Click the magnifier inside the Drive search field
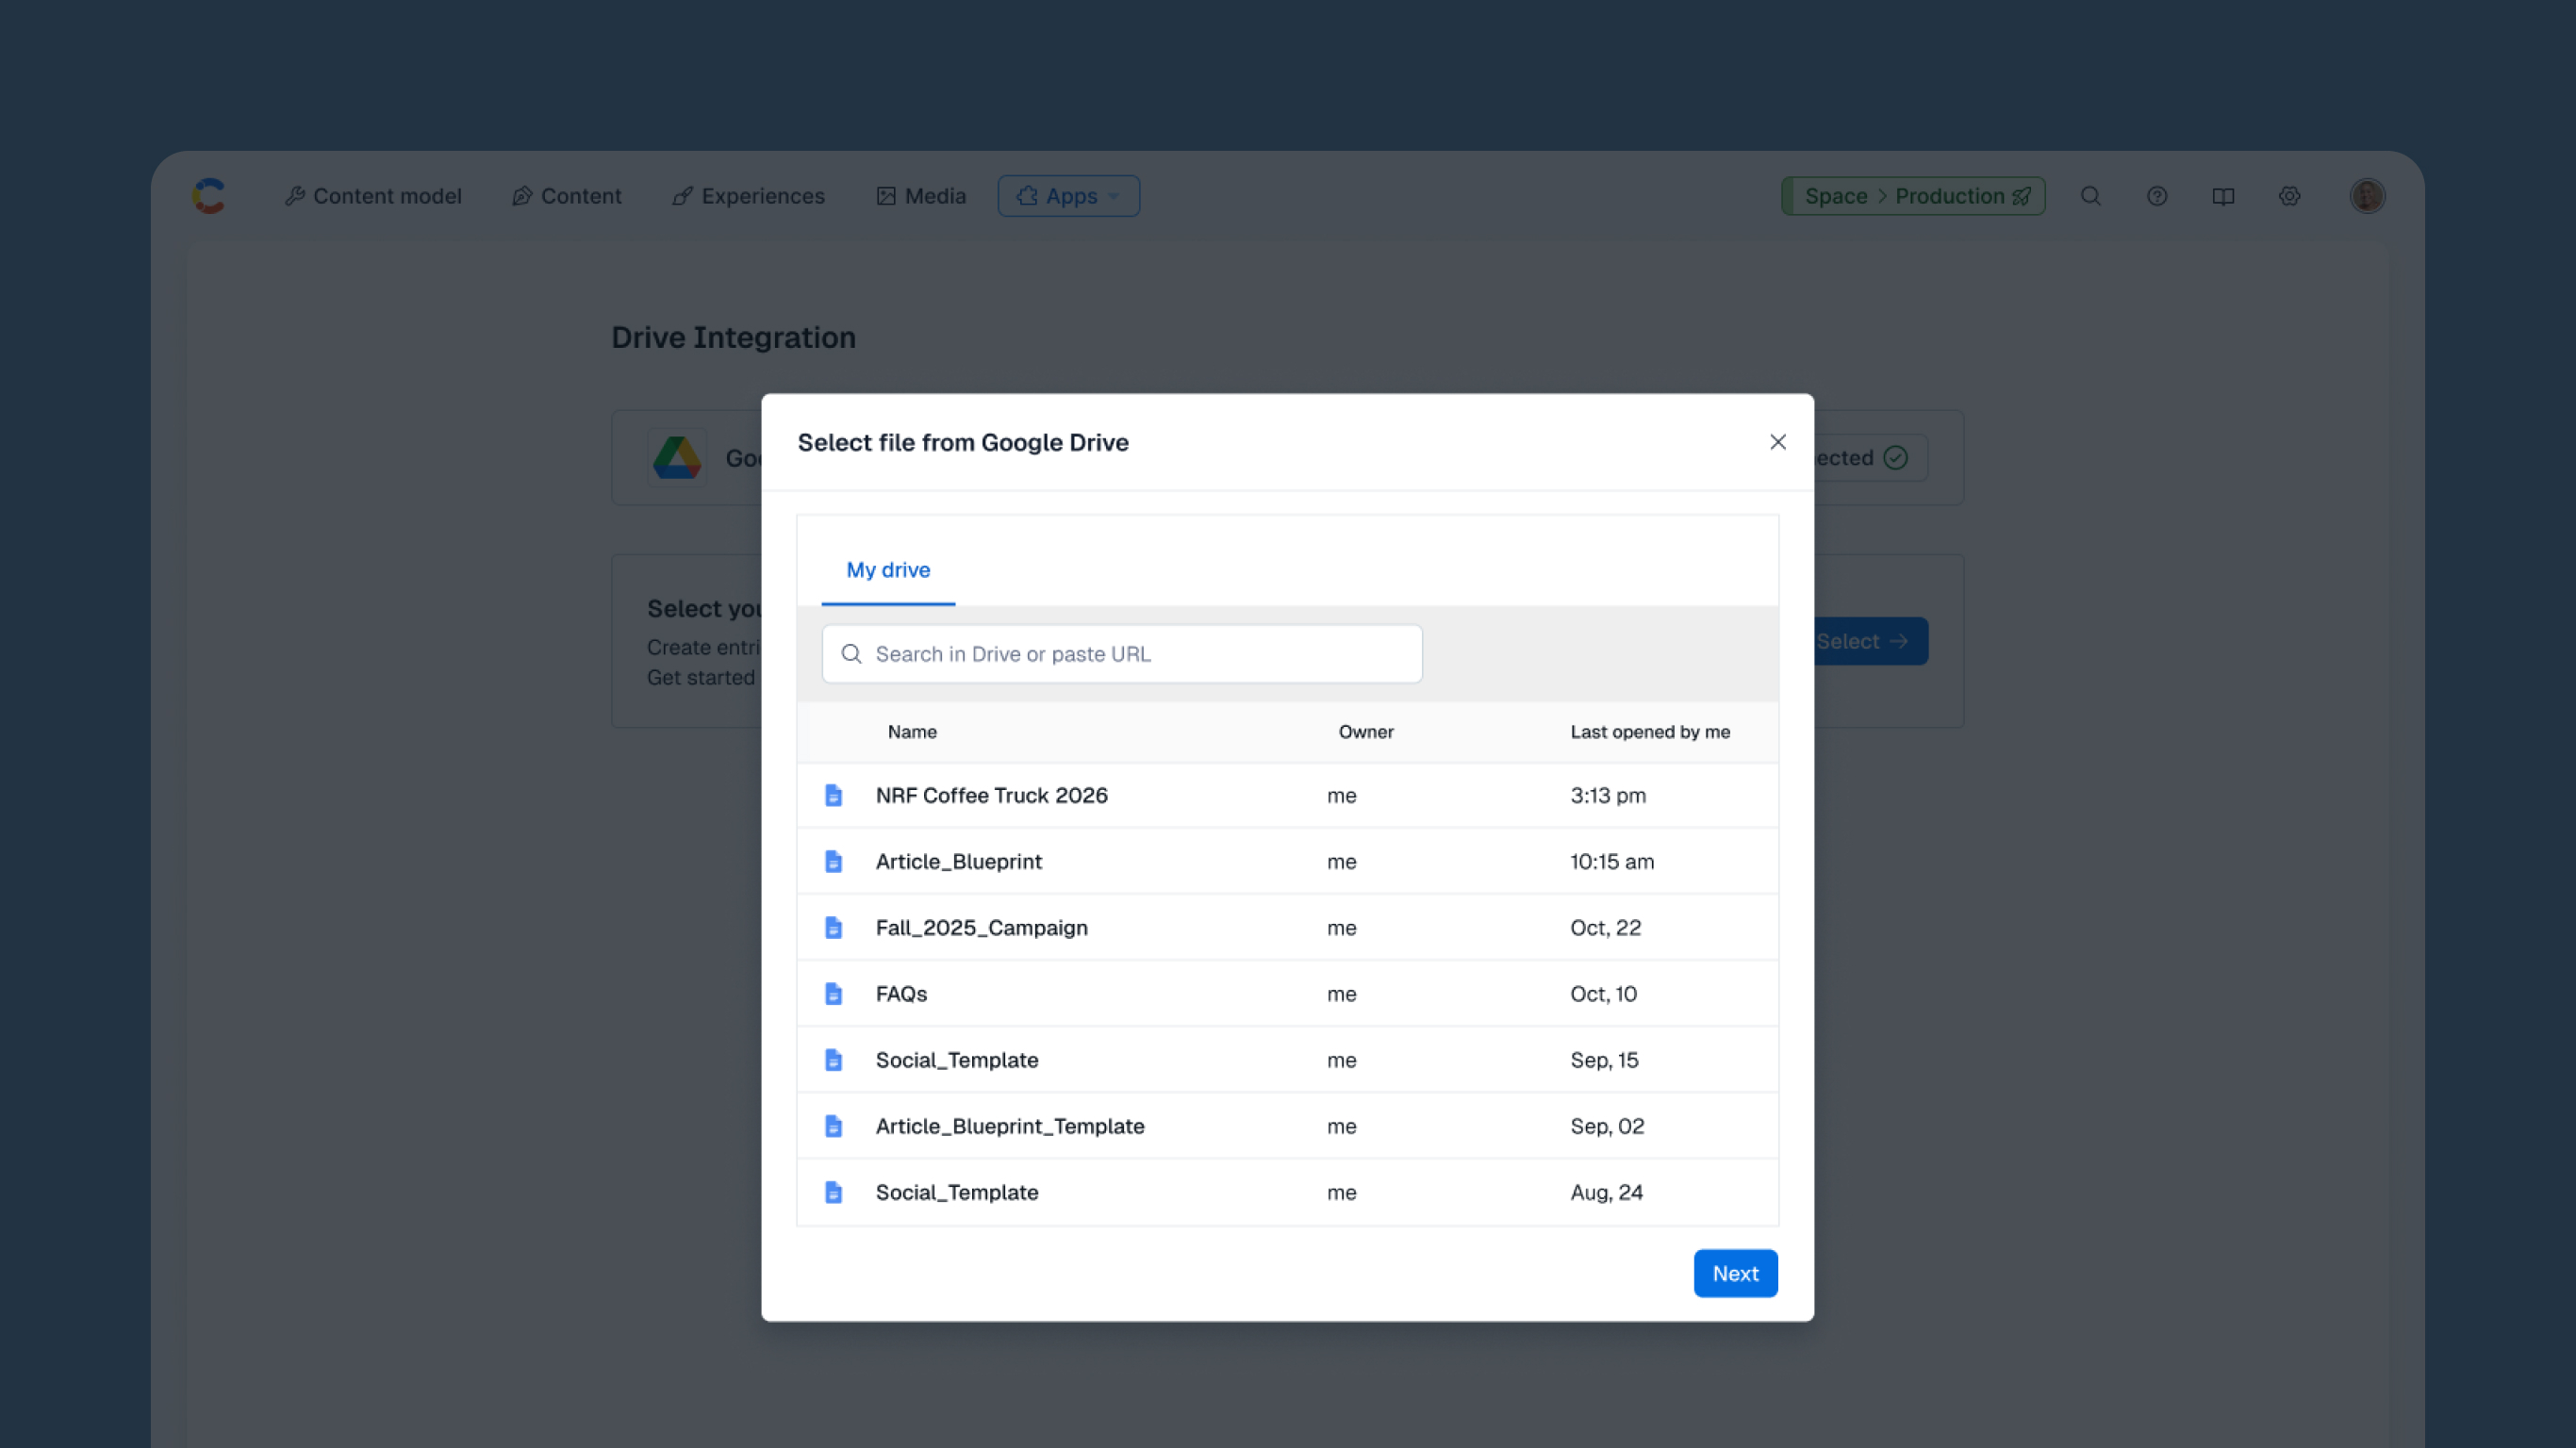The image size is (2576, 1448). point(852,653)
